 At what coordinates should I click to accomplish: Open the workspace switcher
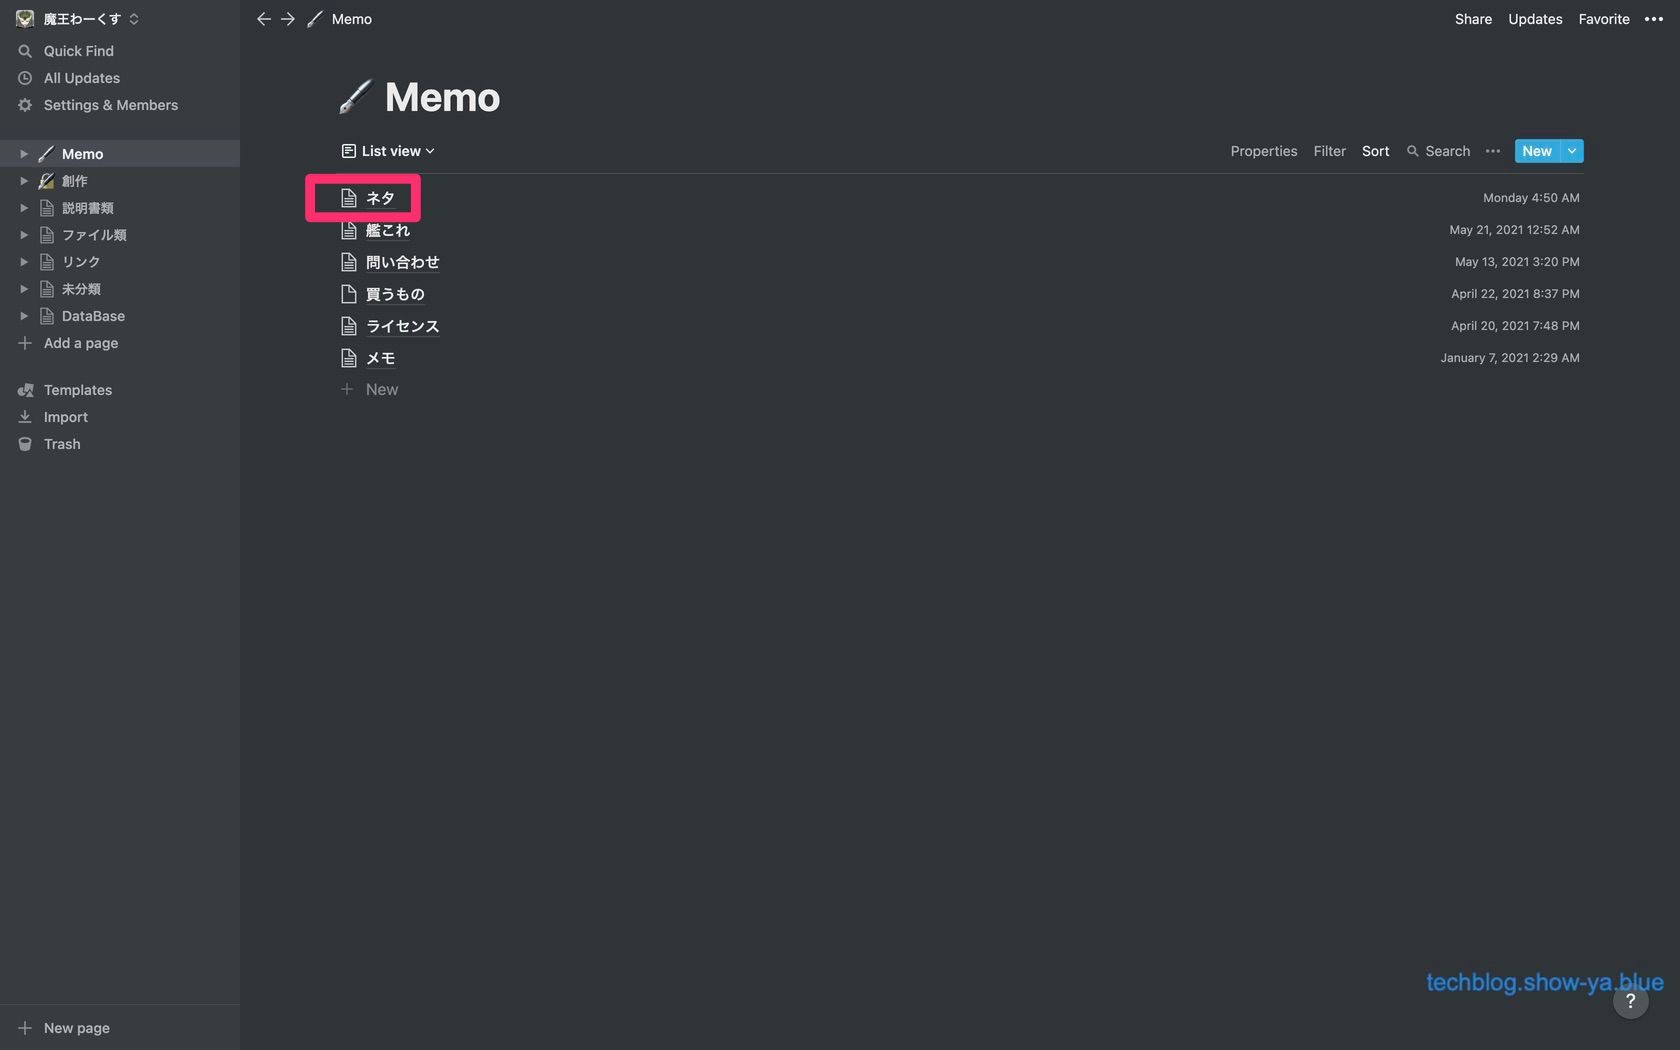point(78,19)
